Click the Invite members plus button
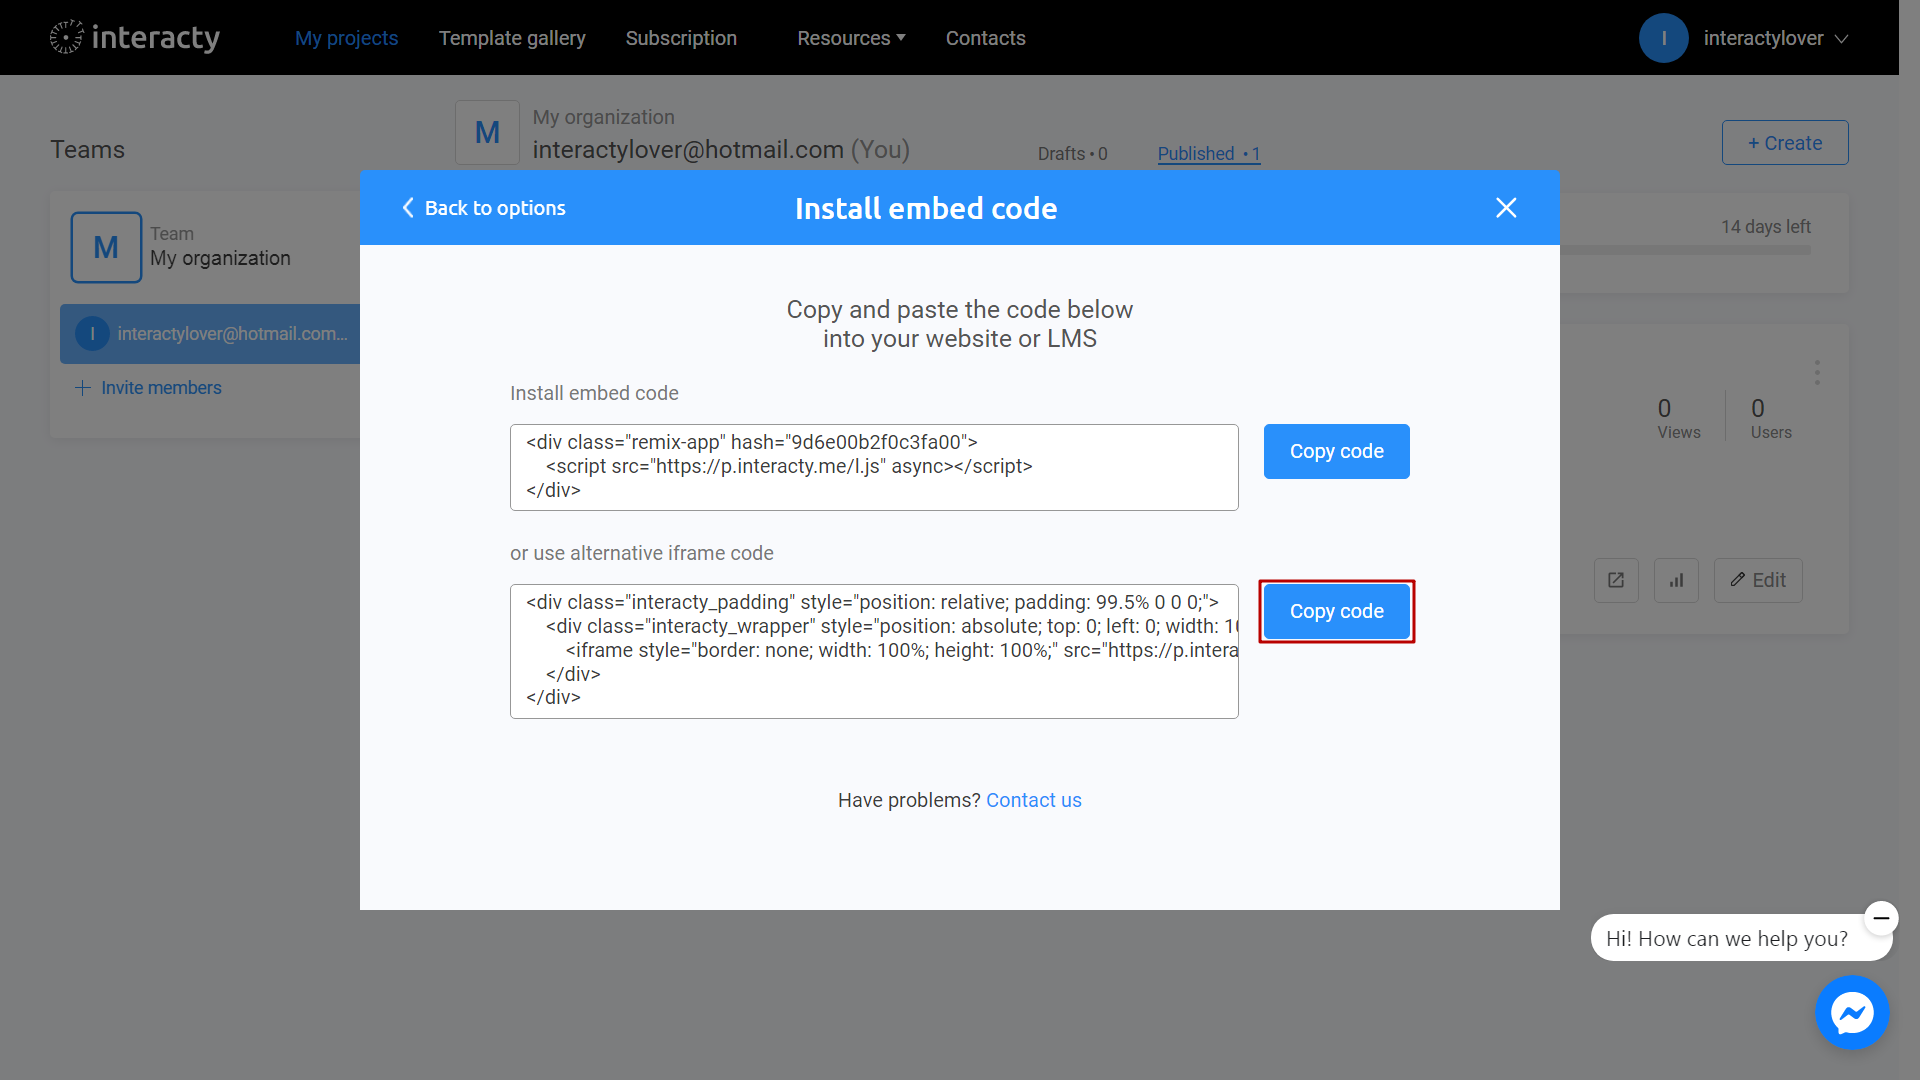Viewport: 1920px width, 1080px height. tap(149, 388)
